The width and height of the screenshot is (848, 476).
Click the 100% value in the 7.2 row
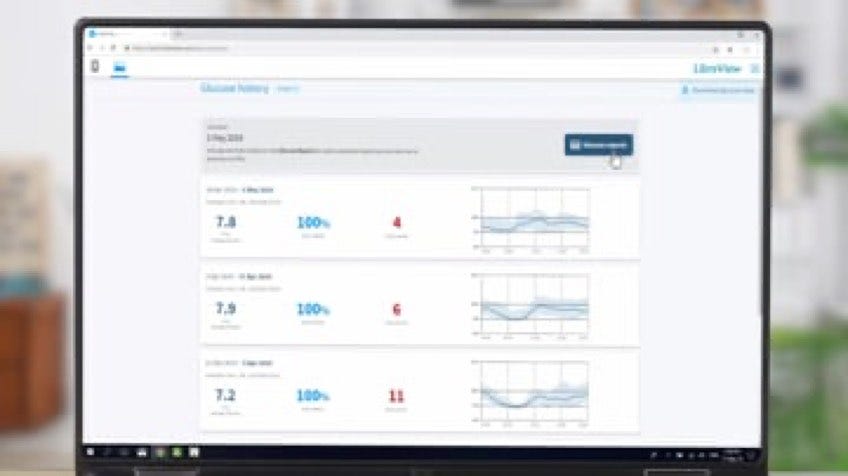[313, 395]
